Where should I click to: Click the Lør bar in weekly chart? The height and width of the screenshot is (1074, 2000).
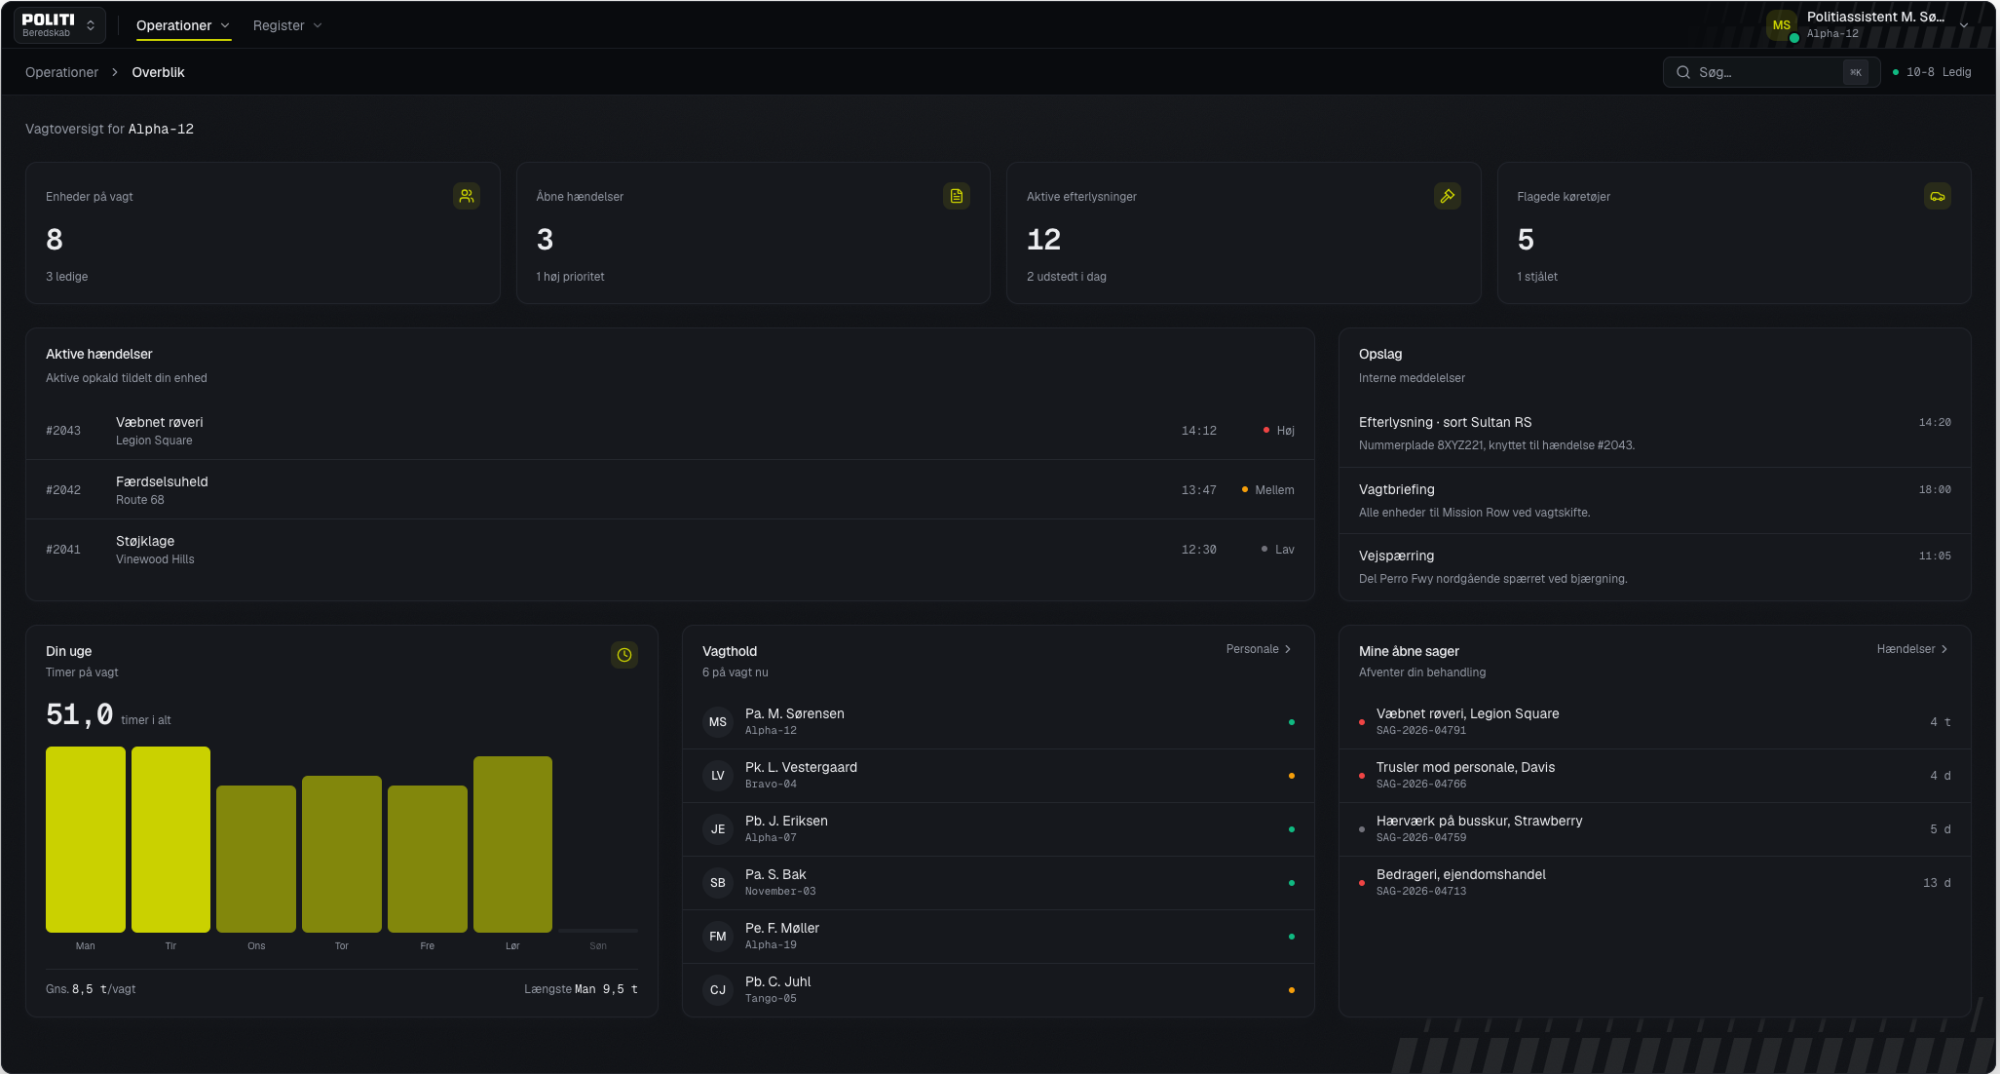tap(512, 844)
